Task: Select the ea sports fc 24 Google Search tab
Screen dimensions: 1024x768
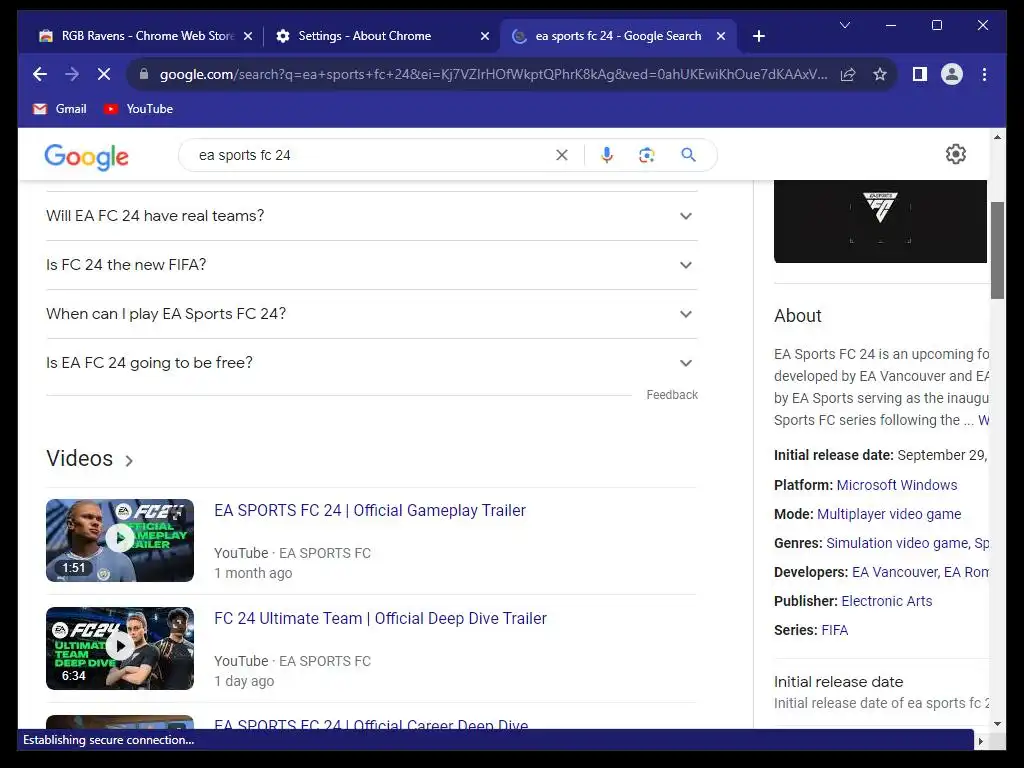Action: pos(618,36)
